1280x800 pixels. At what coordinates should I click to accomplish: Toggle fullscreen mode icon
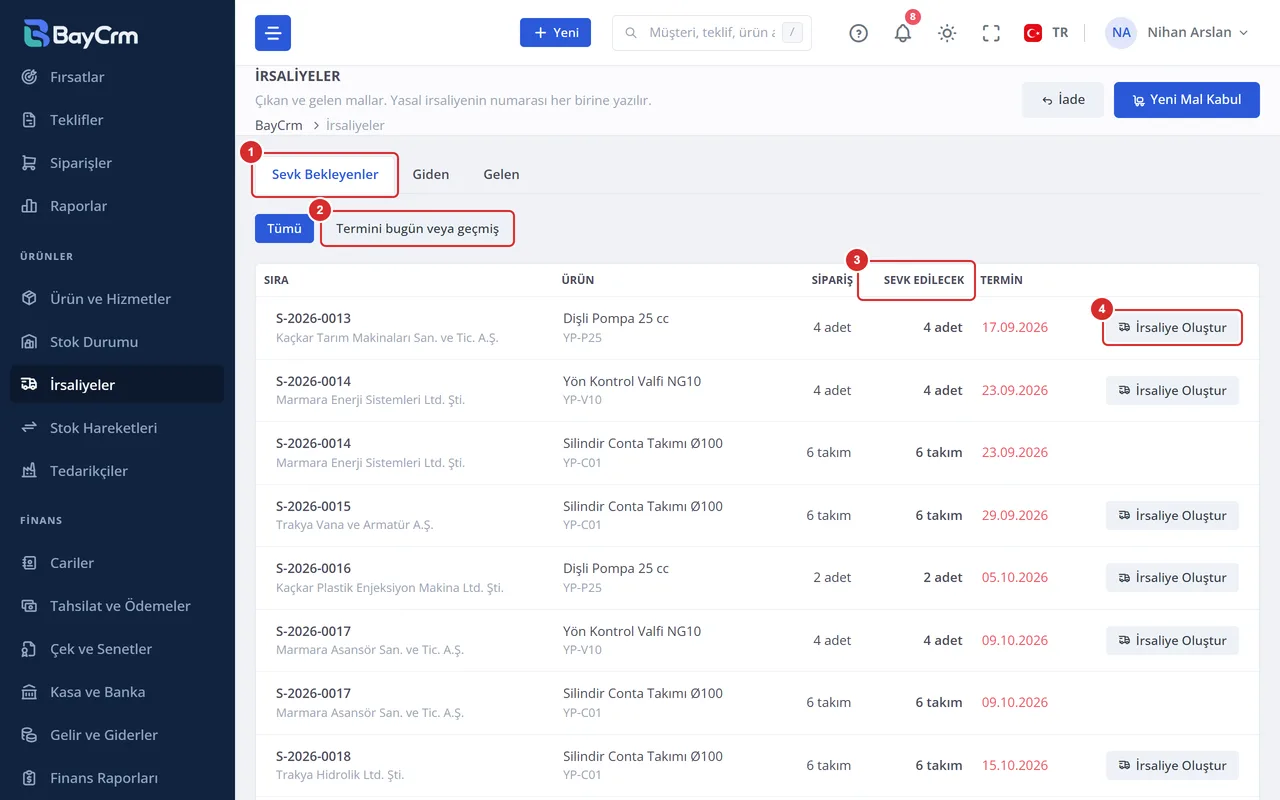pyautogui.click(x=991, y=33)
